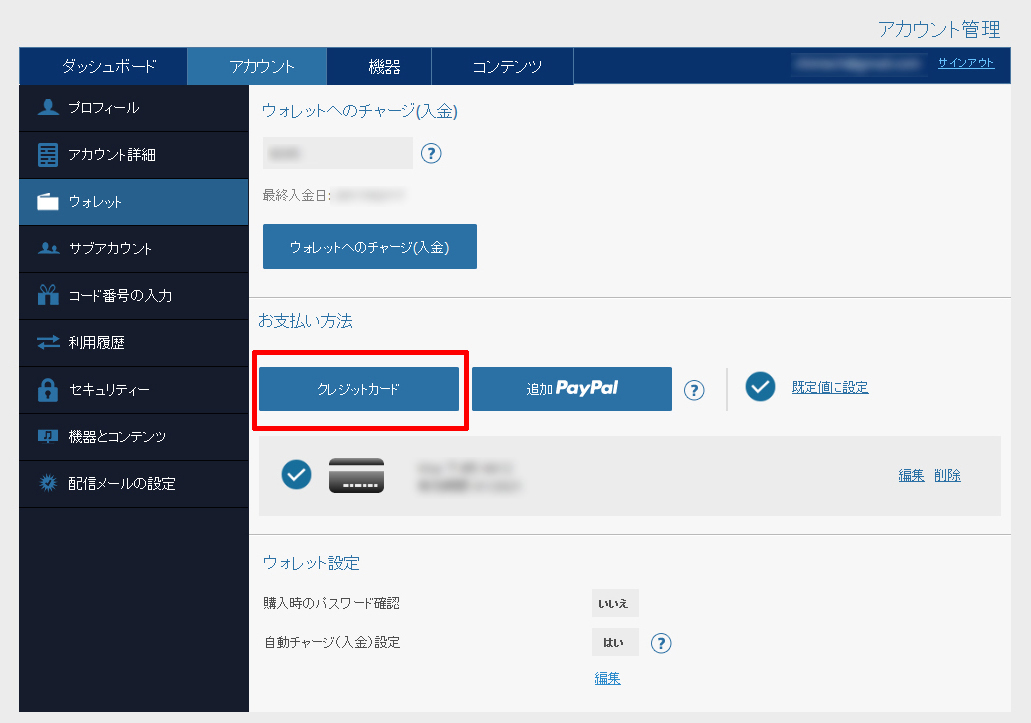Click 編集 link for saved card
The width and height of the screenshot is (1031, 723).
tap(911, 475)
